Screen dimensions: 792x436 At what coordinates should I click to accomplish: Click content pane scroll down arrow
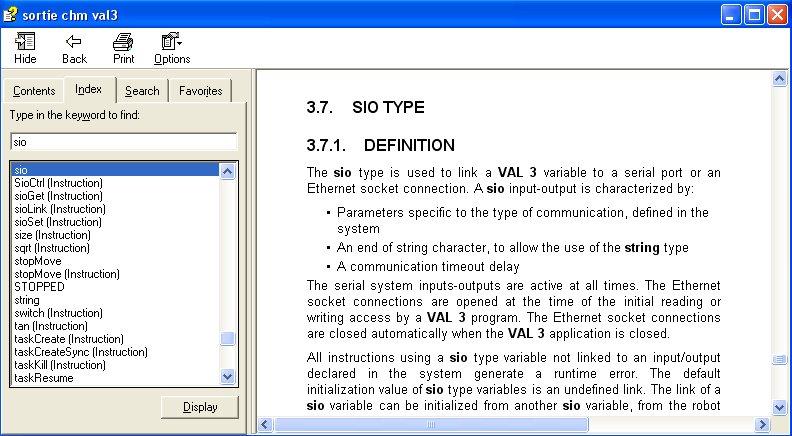[779, 407]
